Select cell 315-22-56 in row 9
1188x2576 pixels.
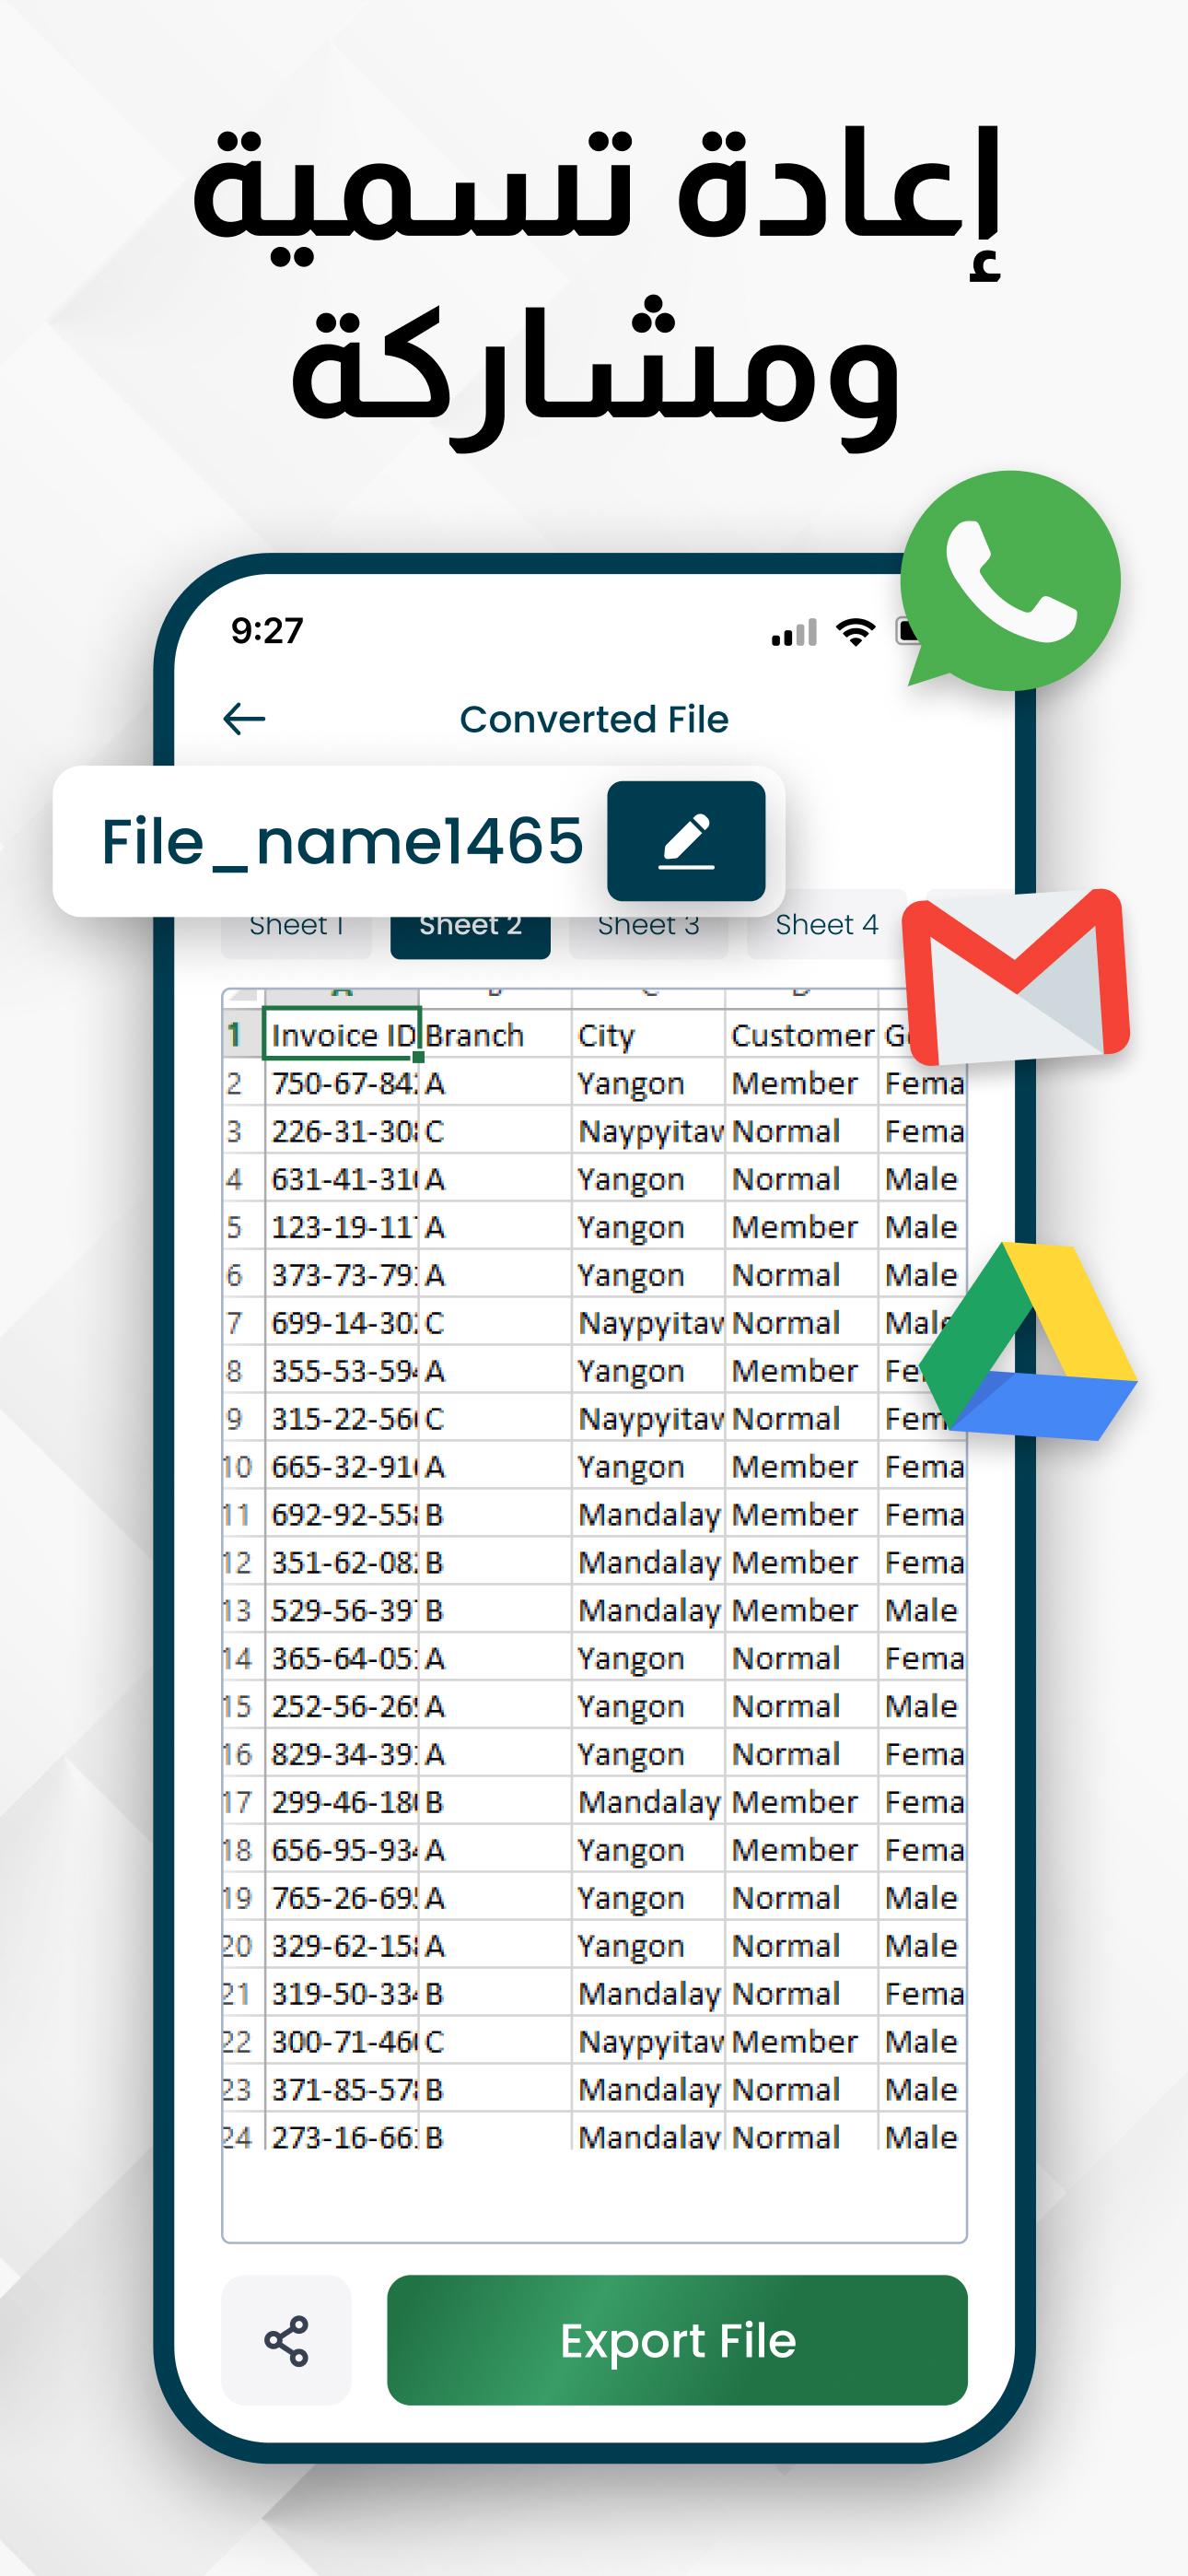(x=341, y=1419)
